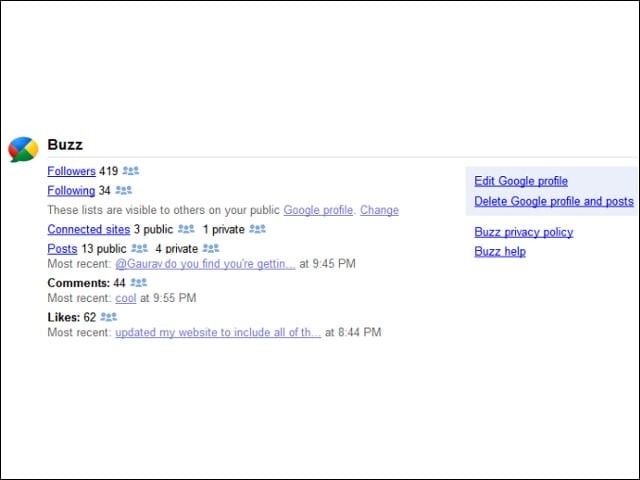Open the Following link
This screenshot has height=480, width=640.
click(x=71, y=191)
